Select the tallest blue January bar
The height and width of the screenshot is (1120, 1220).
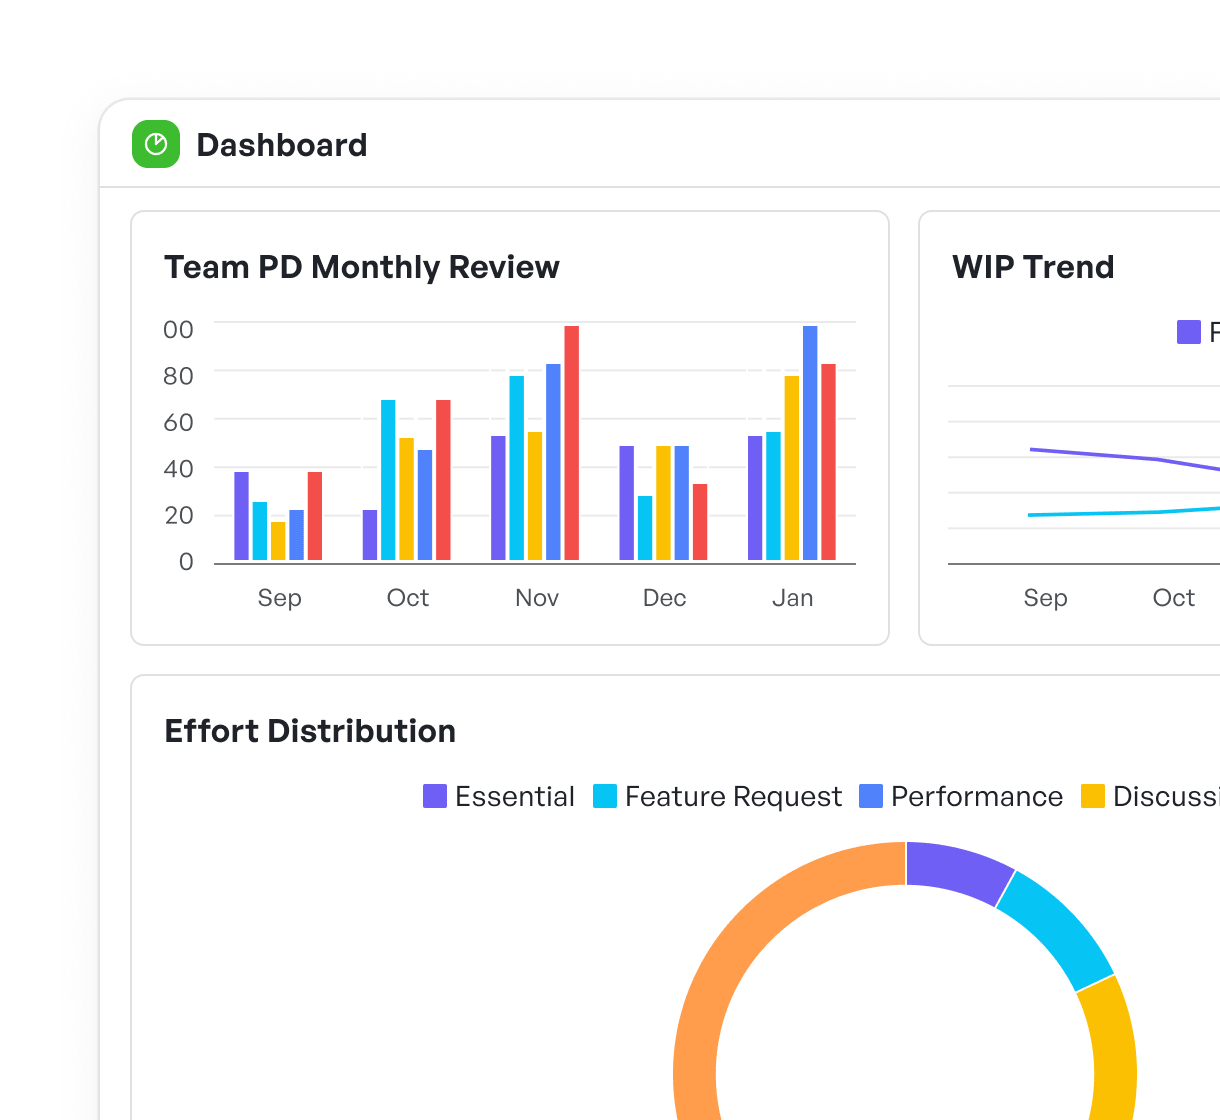tap(810, 443)
